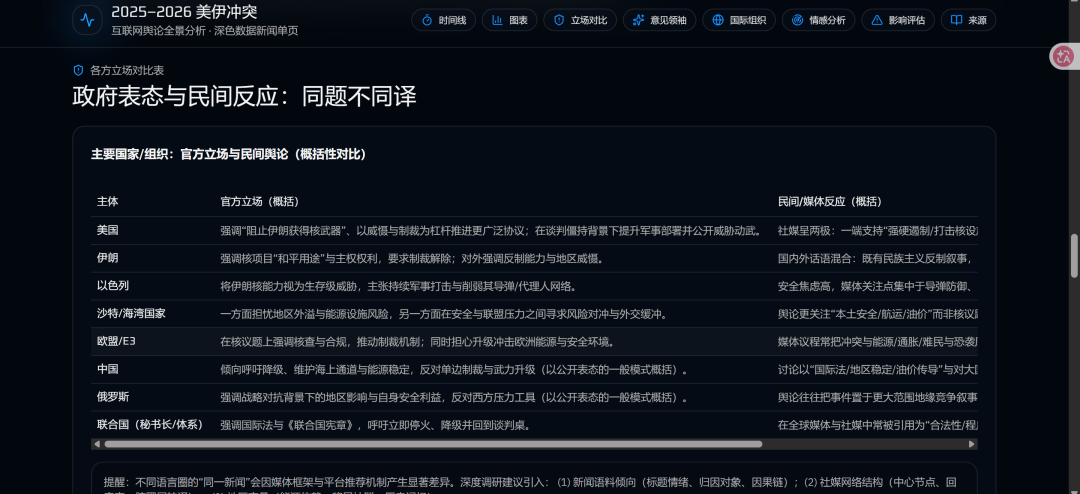Click the right arrow of the table scrollbar
The image size is (1080, 494).
pos(974,444)
